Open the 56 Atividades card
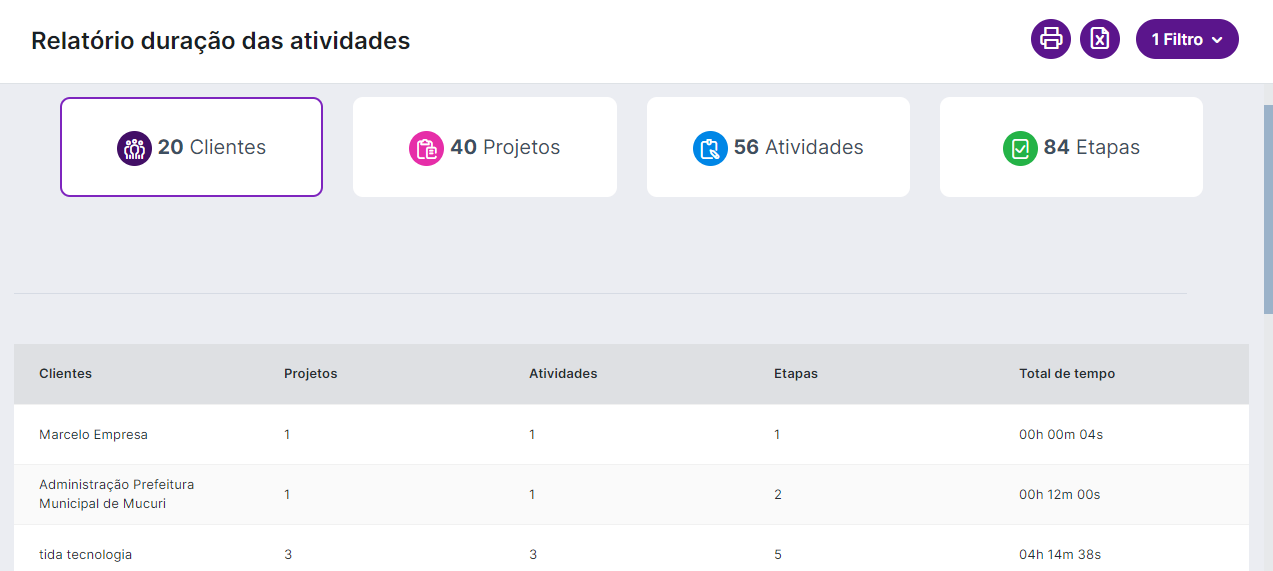 778,147
